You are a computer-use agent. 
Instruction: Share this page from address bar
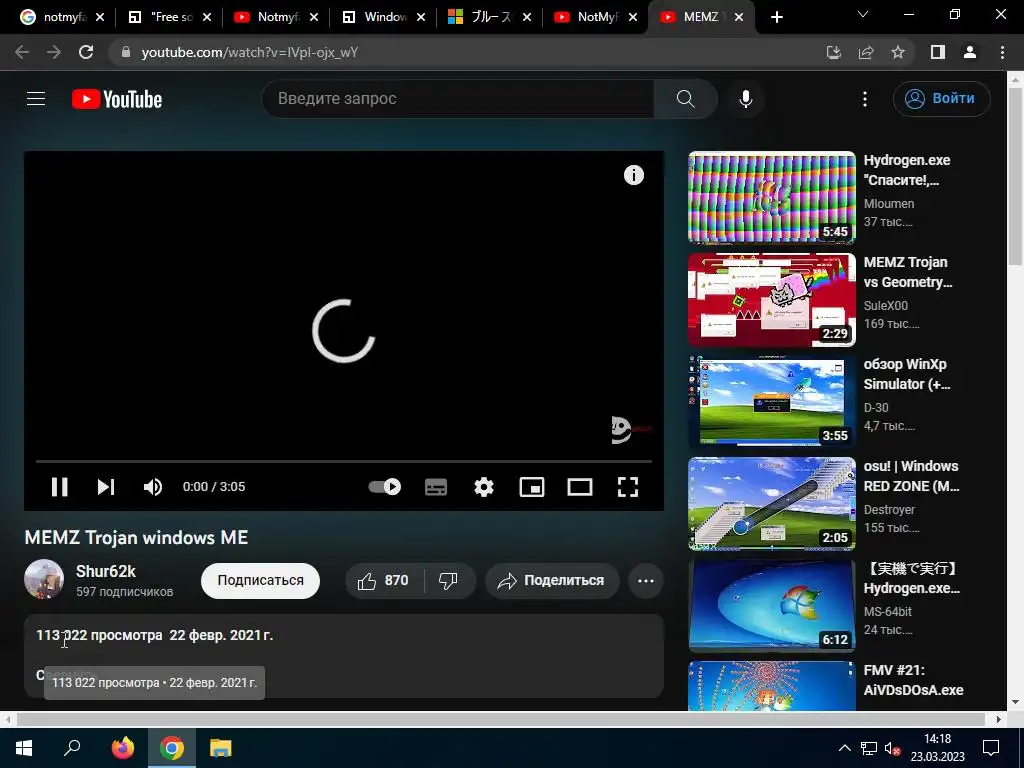coord(866,52)
